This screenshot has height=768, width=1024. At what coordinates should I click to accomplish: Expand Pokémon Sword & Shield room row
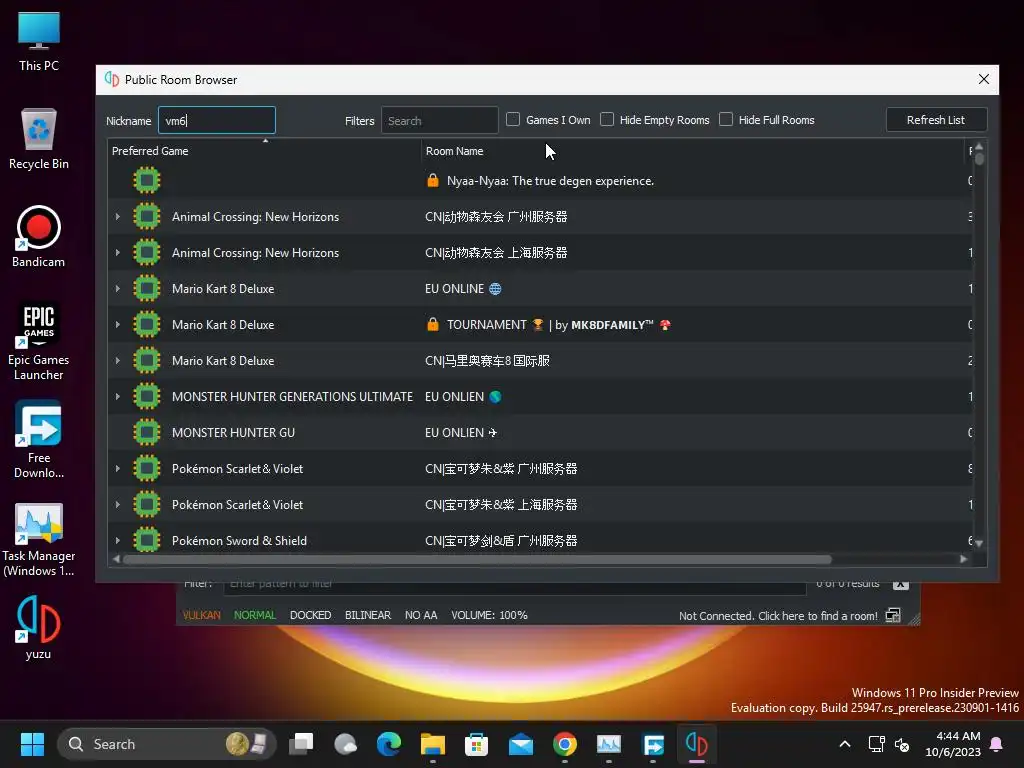coord(118,540)
